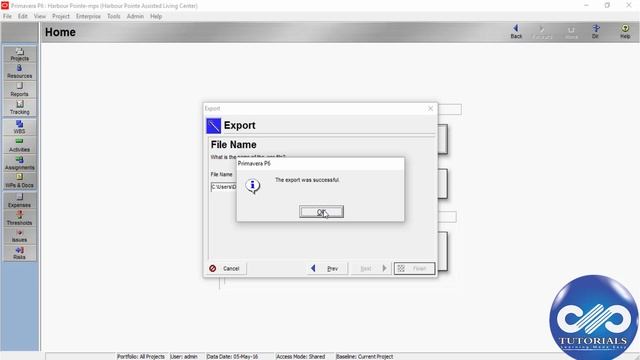Open the File menu
Image resolution: width=640 pixels, height=360 pixels.
[x=7, y=16]
